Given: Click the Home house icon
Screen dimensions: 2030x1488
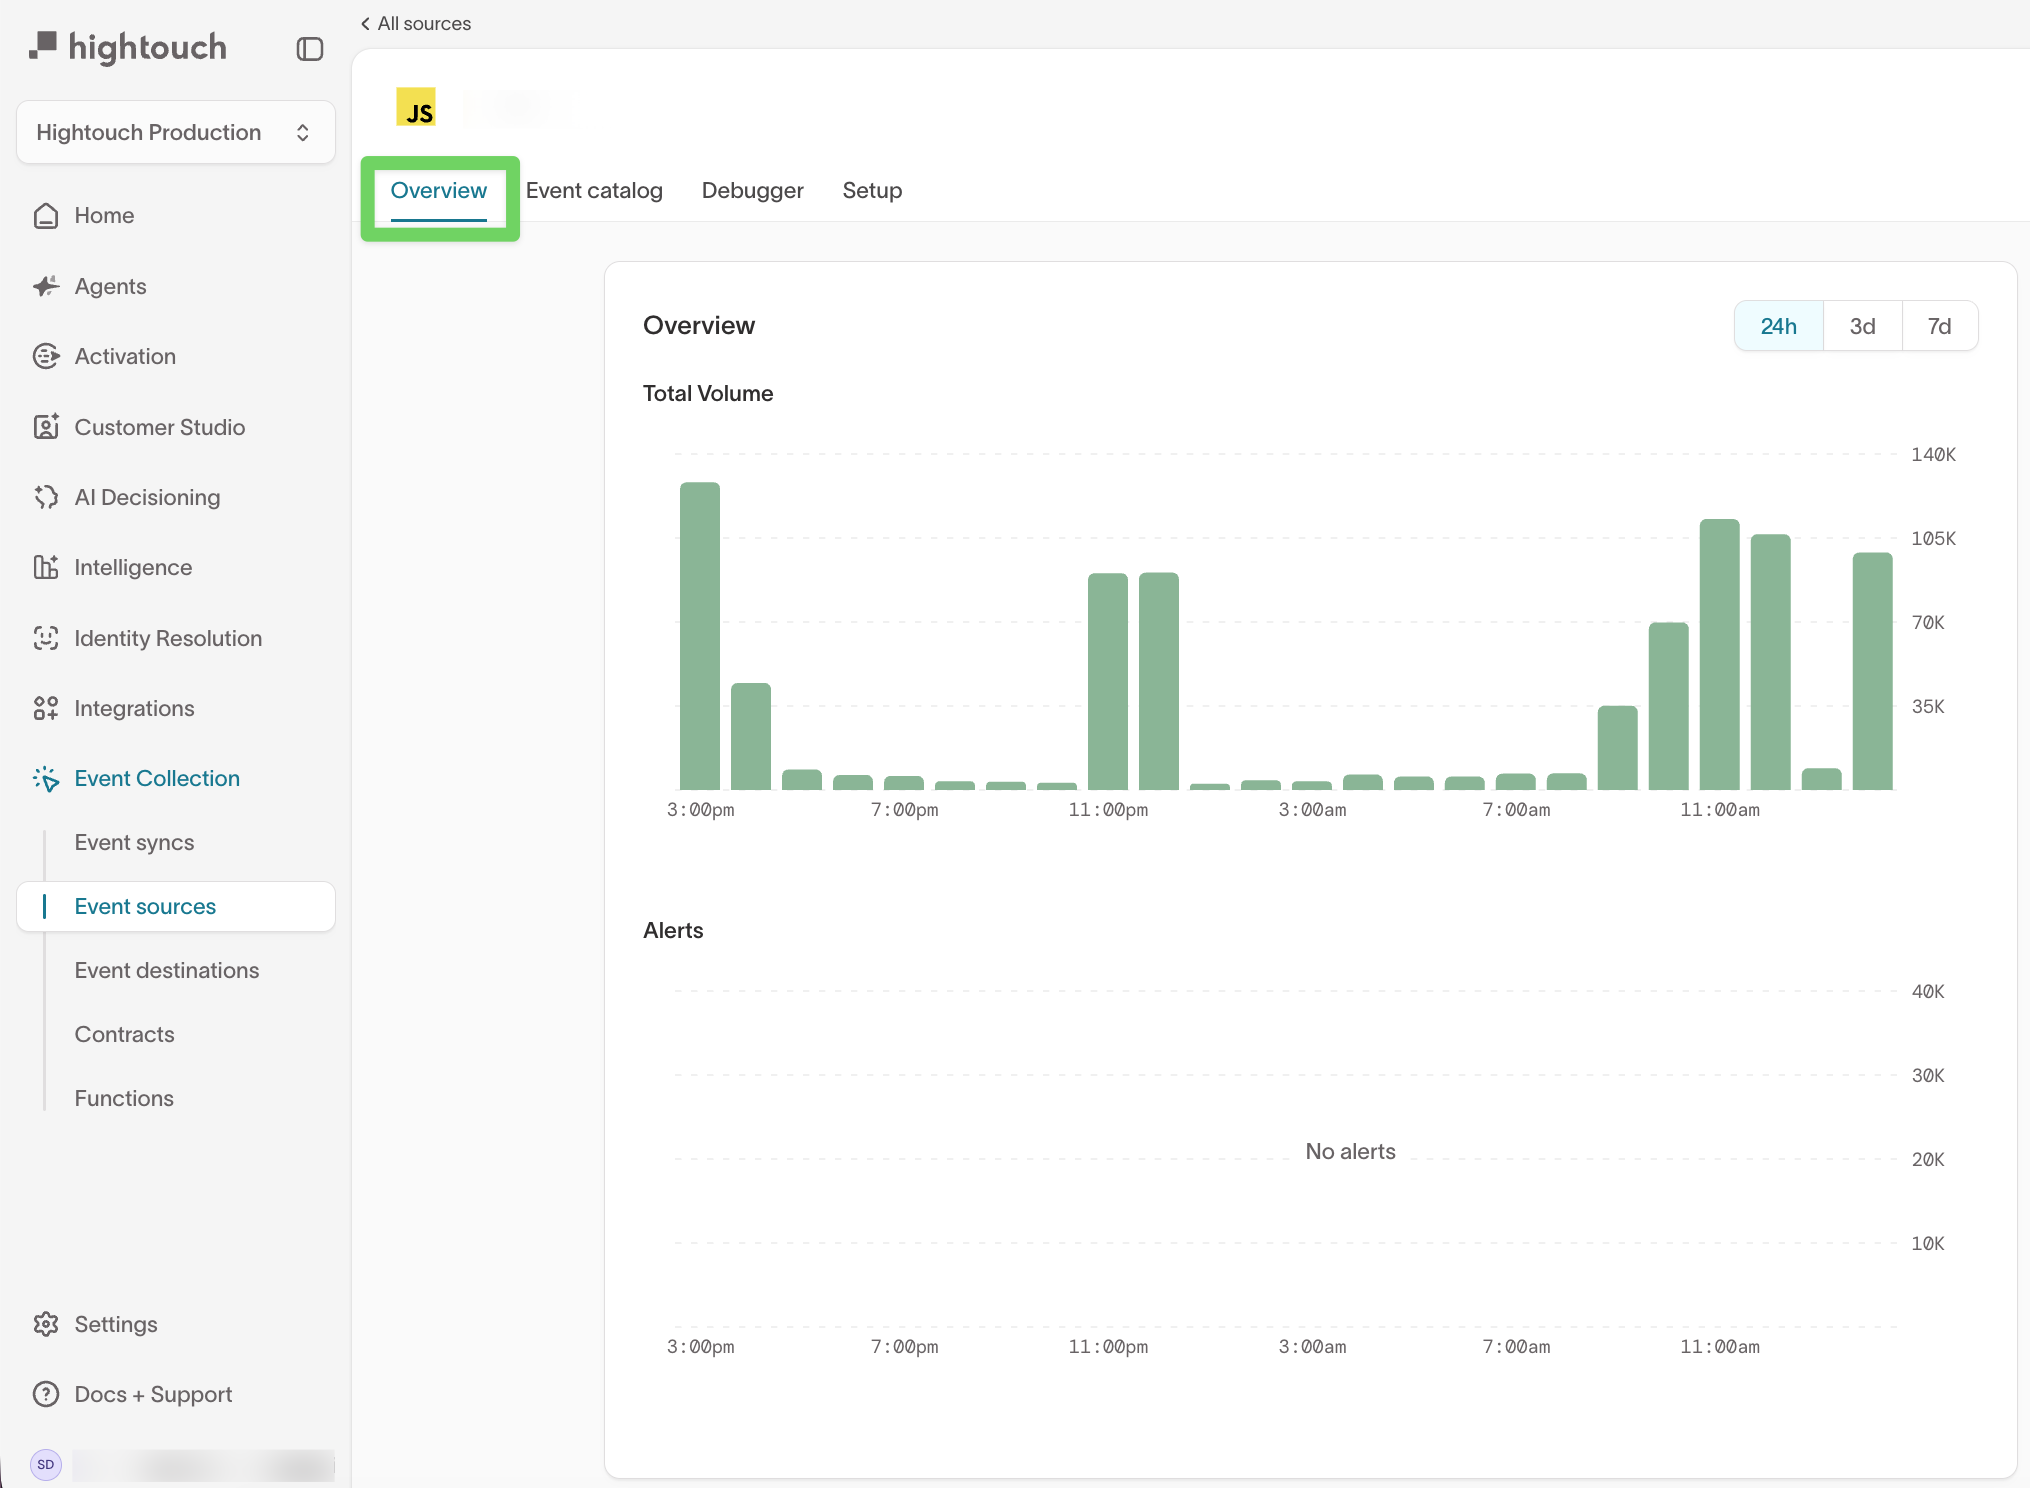Looking at the screenshot, I should 46,216.
